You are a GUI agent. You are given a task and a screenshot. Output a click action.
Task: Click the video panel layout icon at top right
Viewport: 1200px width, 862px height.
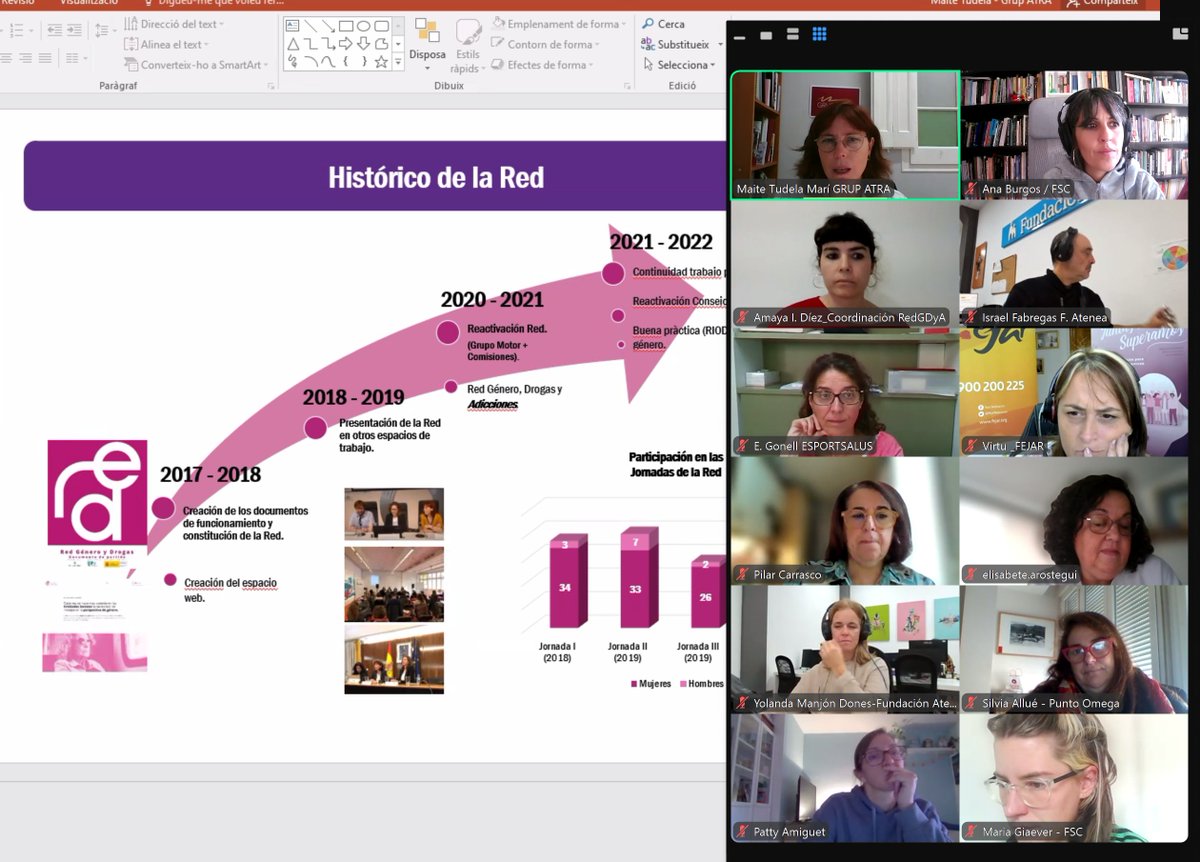(1180, 33)
